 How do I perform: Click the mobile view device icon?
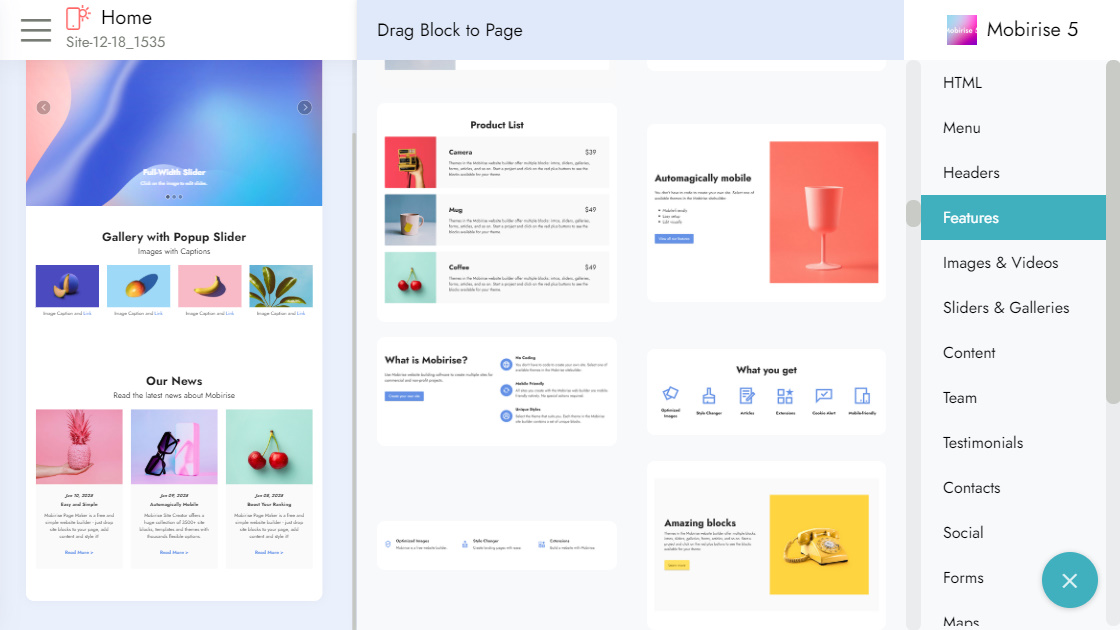[77, 18]
